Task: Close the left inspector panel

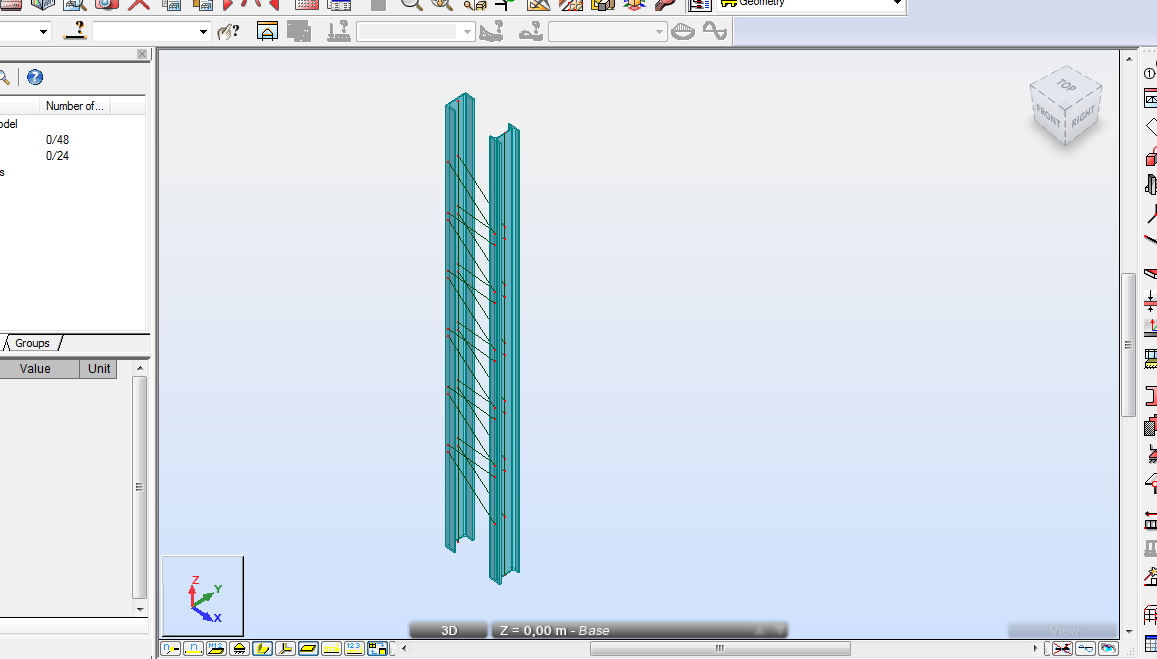Action: pyautogui.click(x=142, y=54)
